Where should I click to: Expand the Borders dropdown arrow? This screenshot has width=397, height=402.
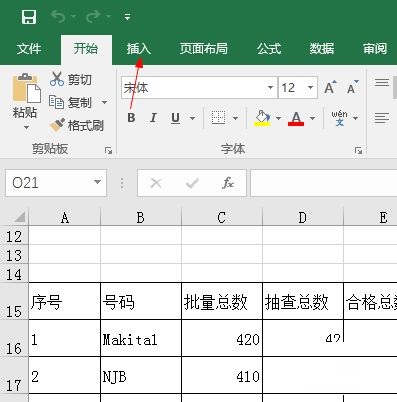[x=235, y=118]
